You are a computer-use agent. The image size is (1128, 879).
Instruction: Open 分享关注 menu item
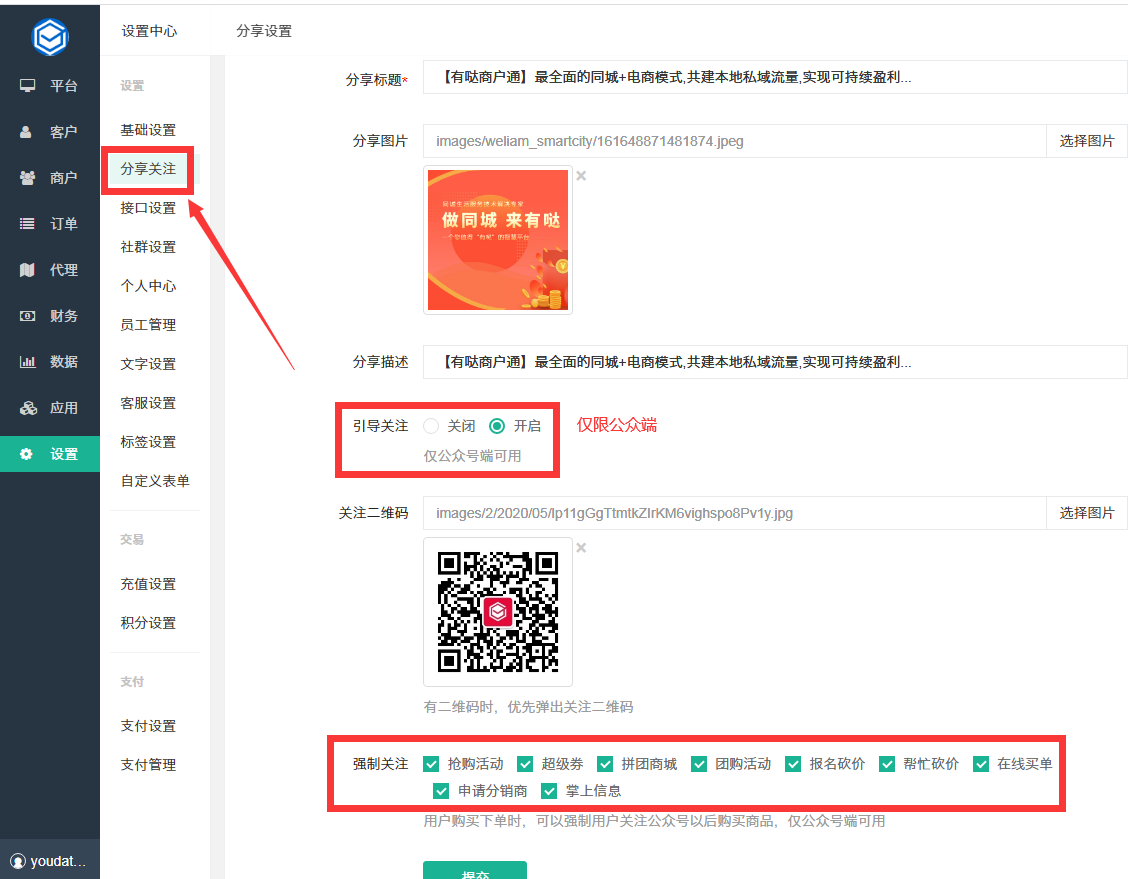click(x=148, y=169)
